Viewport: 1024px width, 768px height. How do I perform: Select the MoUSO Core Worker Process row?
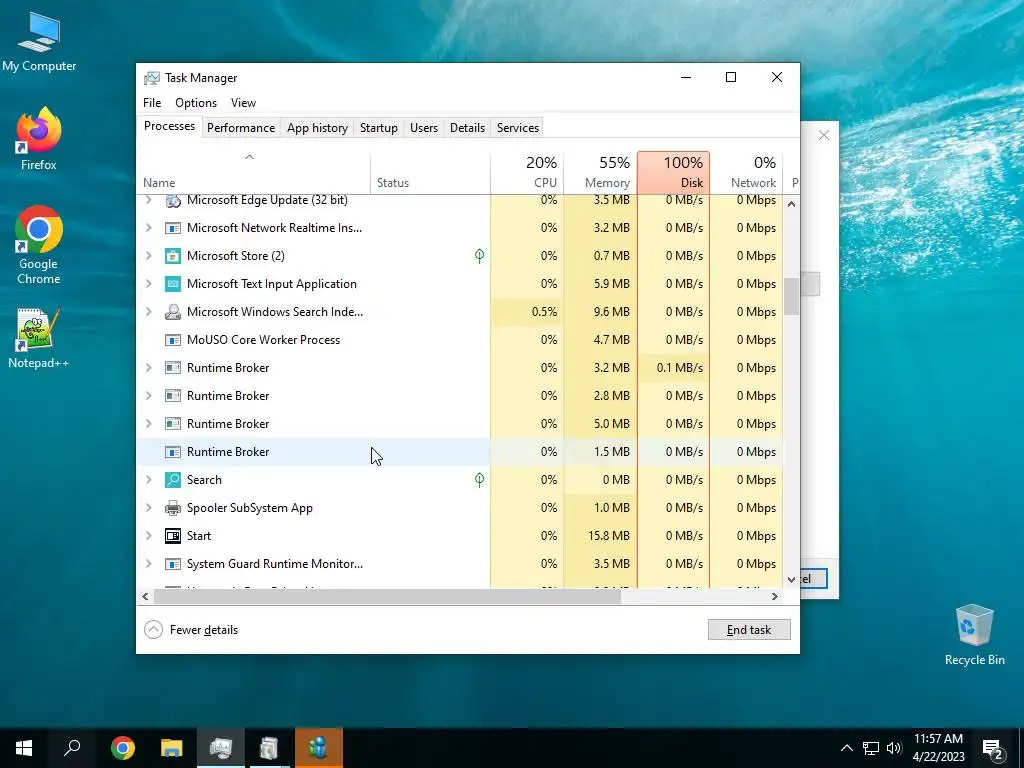460,340
